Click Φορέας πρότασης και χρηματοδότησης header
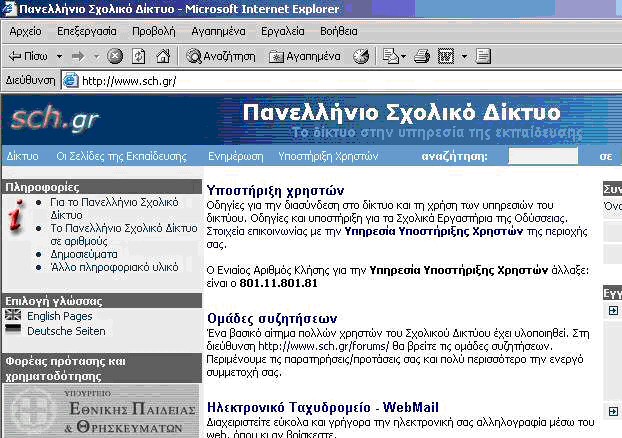This screenshot has height=438, width=622. click(102, 368)
